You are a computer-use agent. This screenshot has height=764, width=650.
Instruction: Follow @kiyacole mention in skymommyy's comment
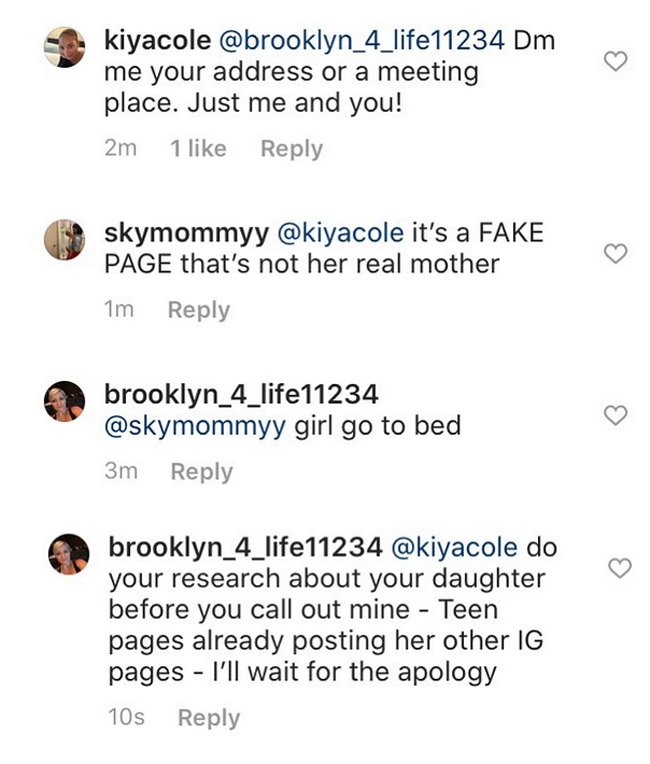point(341,234)
